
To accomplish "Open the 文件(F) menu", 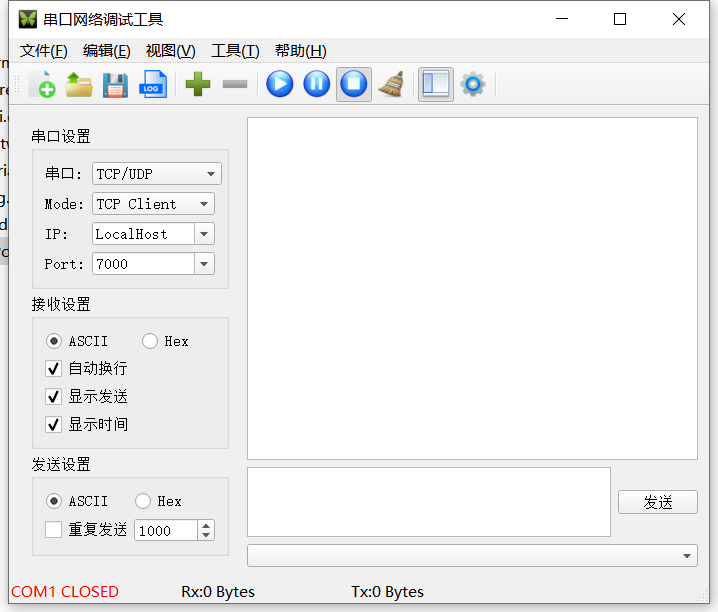I will 44,51.
